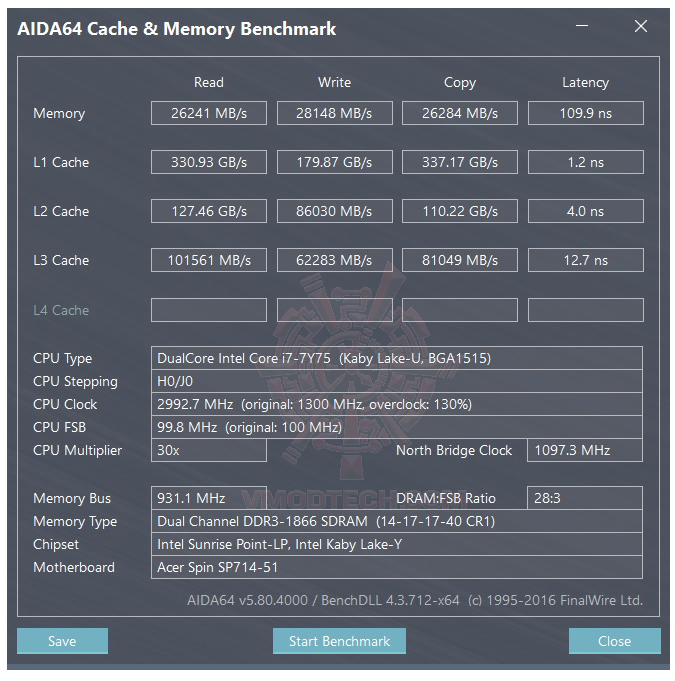The height and width of the screenshot is (681, 675).
Task: Select L2 Cache Copy 110.22 GB/s
Action: 460,211
